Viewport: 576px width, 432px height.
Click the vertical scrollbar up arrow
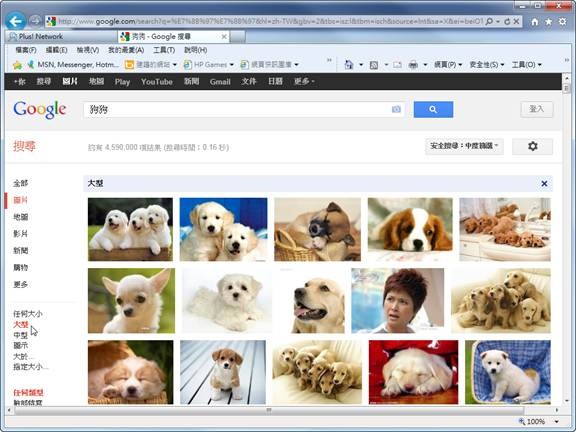[x=566, y=78]
